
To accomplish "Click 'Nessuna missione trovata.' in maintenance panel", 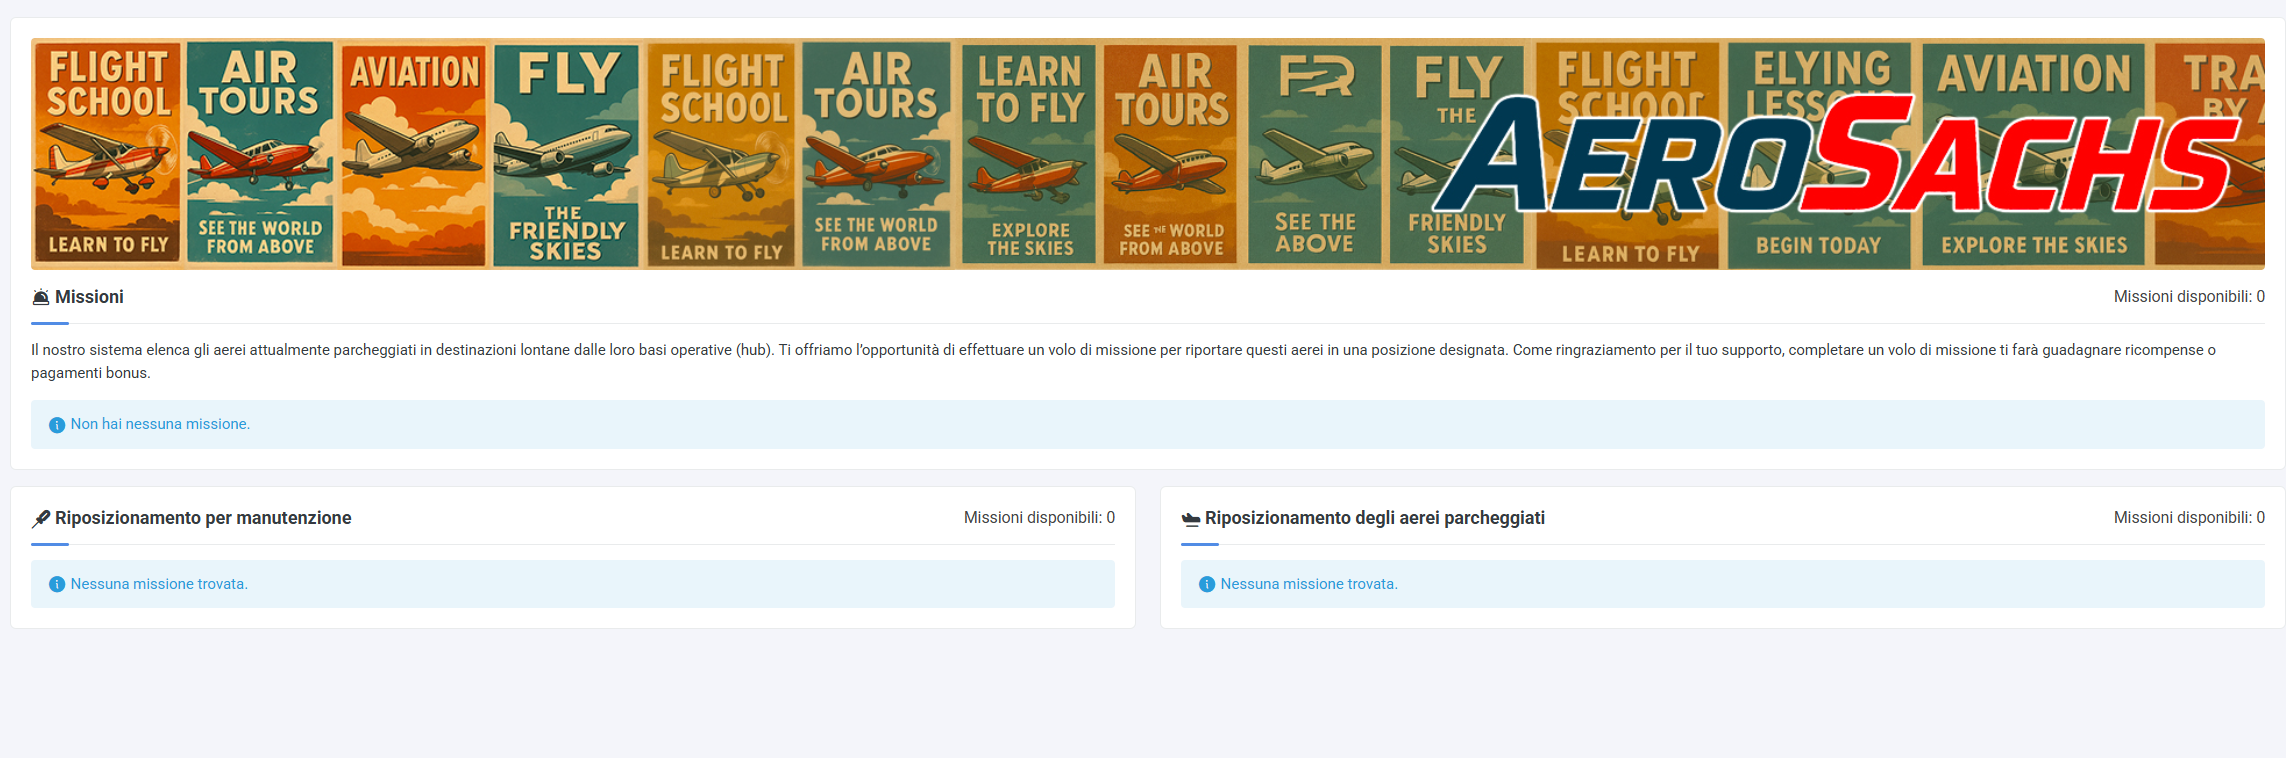I will (x=159, y=584).
